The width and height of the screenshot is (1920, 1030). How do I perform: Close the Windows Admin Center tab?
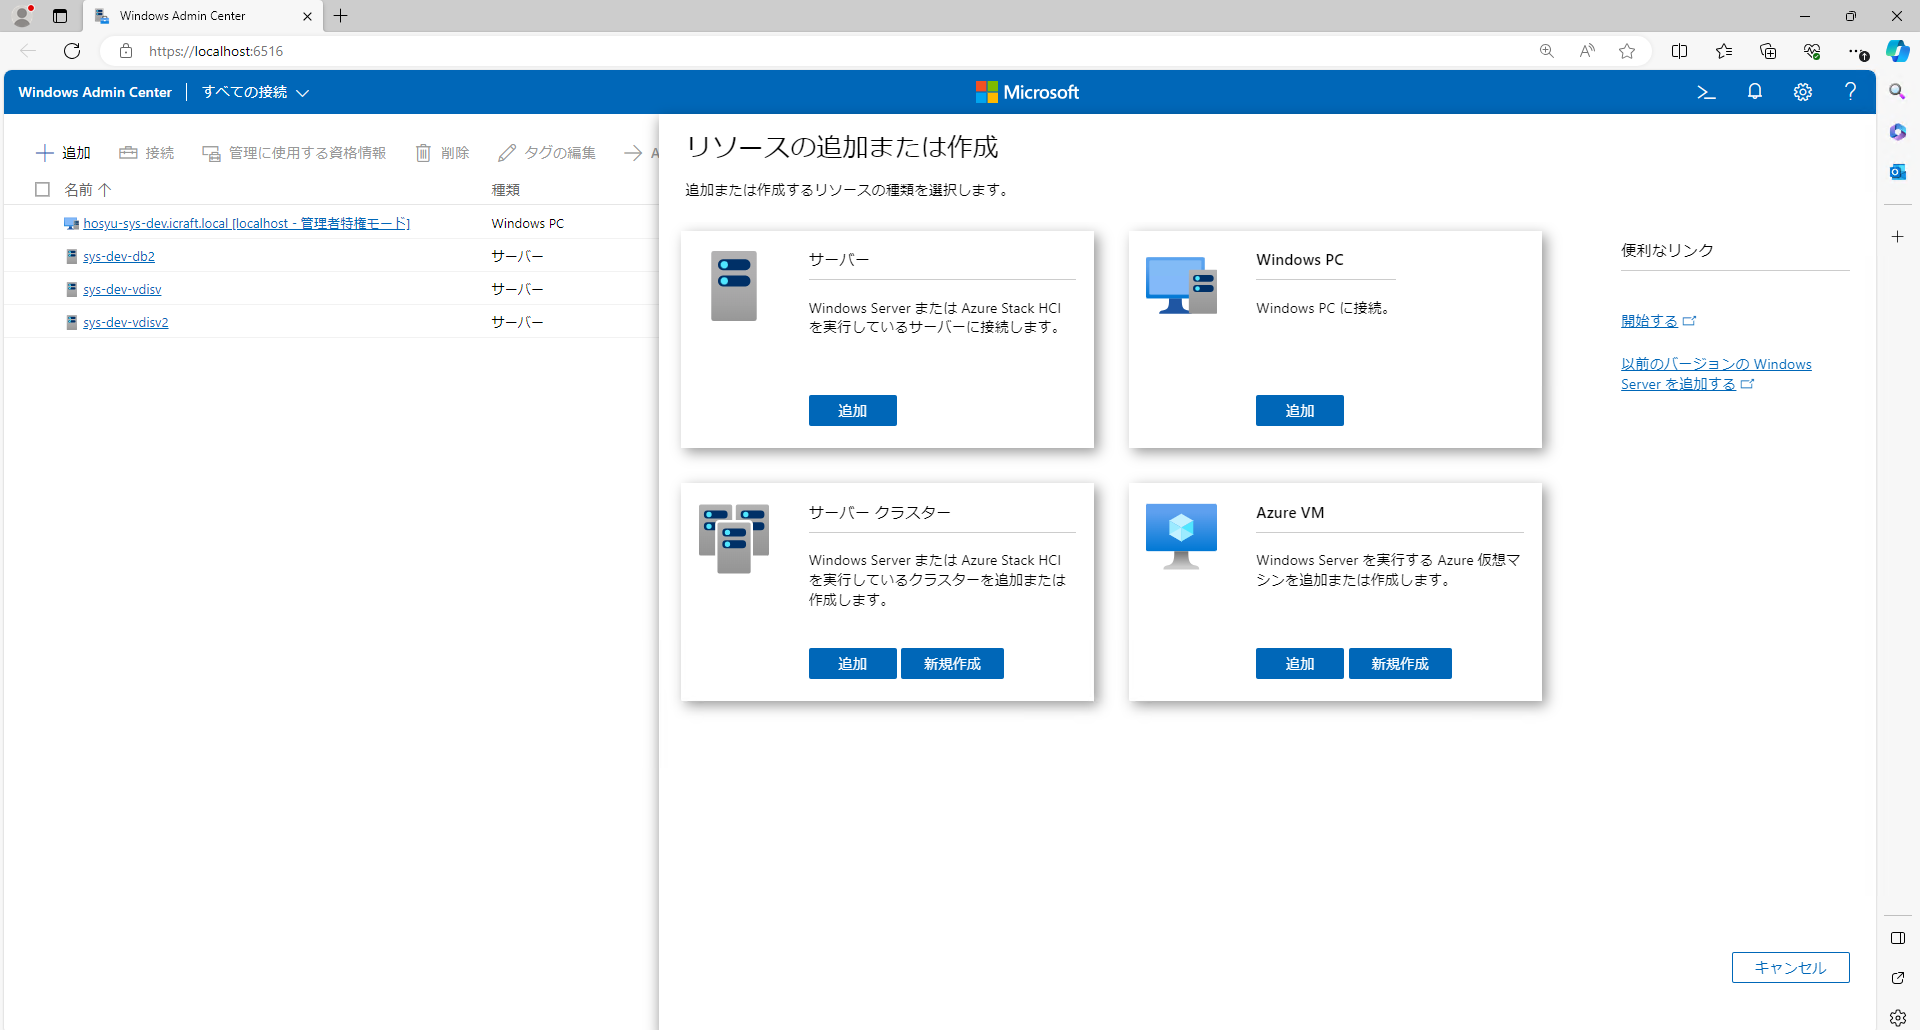[307, 16]
